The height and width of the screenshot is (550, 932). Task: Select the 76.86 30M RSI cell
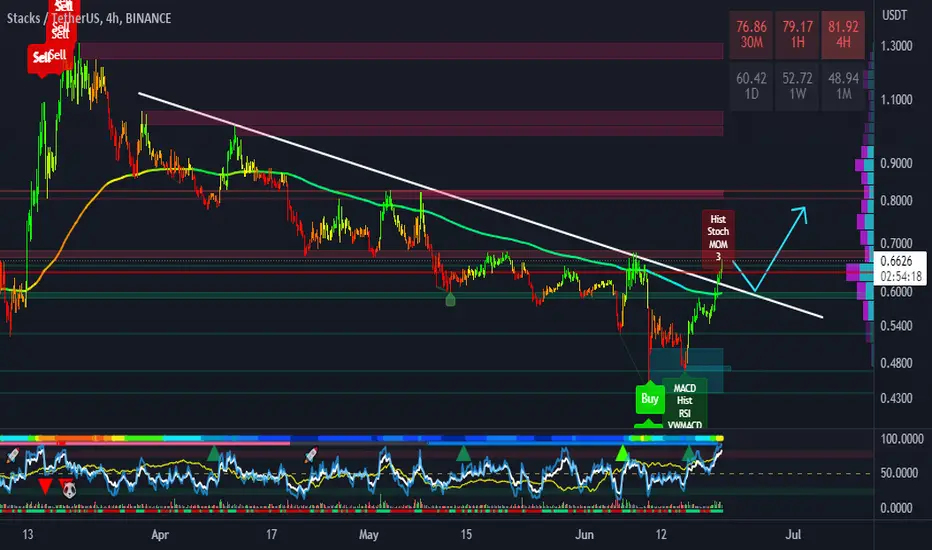coord(751,34)
